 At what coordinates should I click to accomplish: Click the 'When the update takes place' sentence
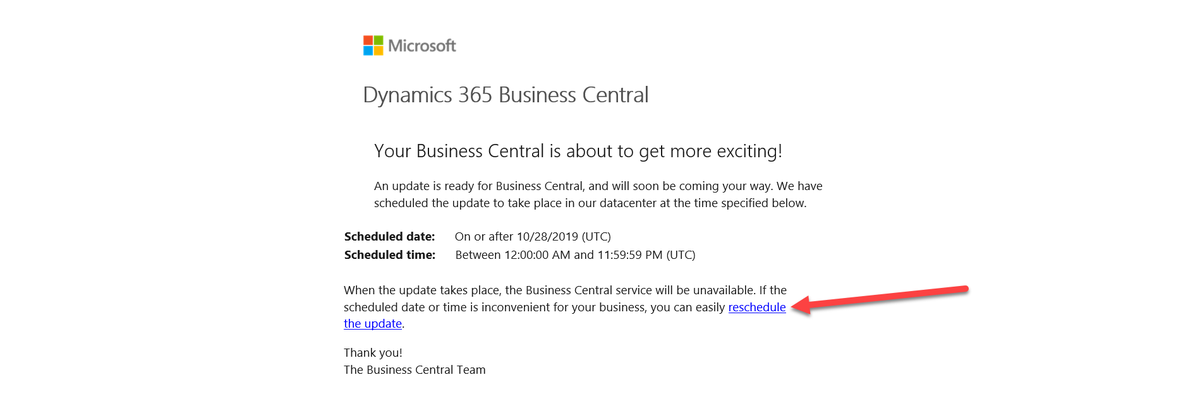click(565, 307)
